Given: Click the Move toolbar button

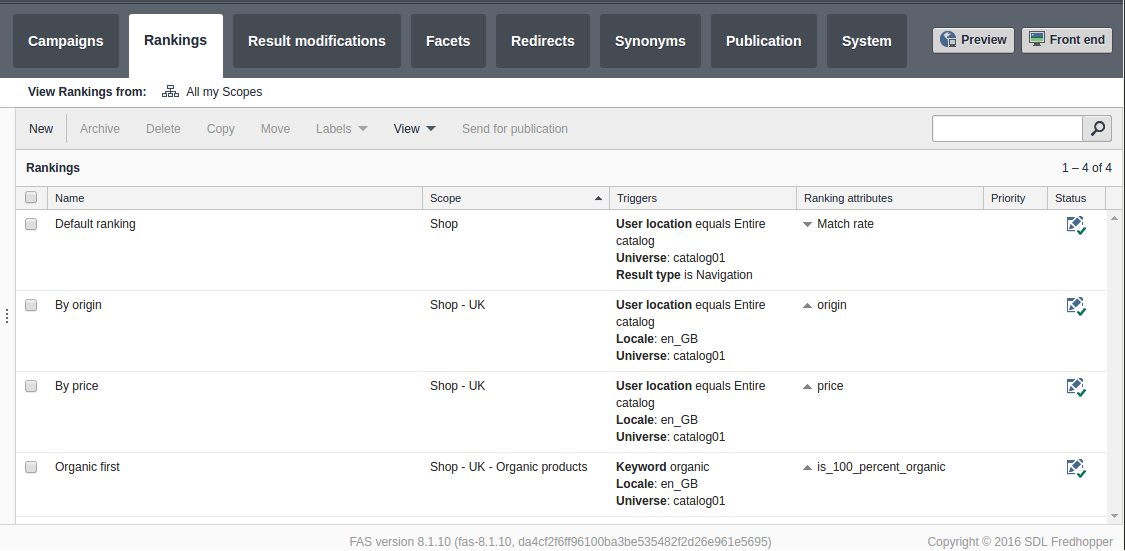Looking at the screenshot, I should click(x=276, y=129).
